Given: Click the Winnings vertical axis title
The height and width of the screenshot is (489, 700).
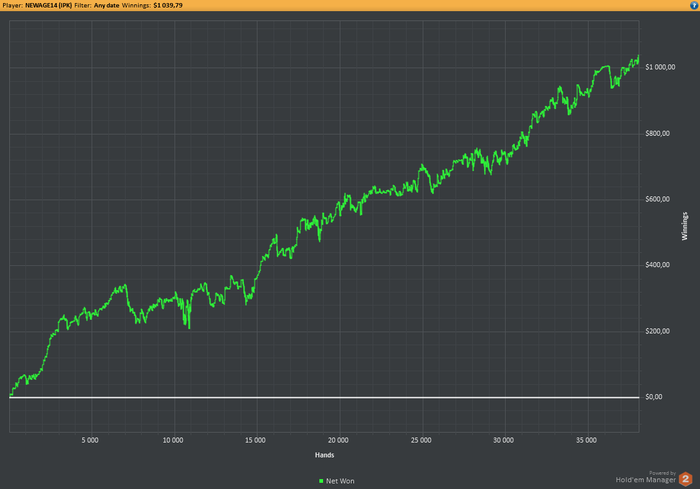Looking at the screenshot, I should click(684, 226).
